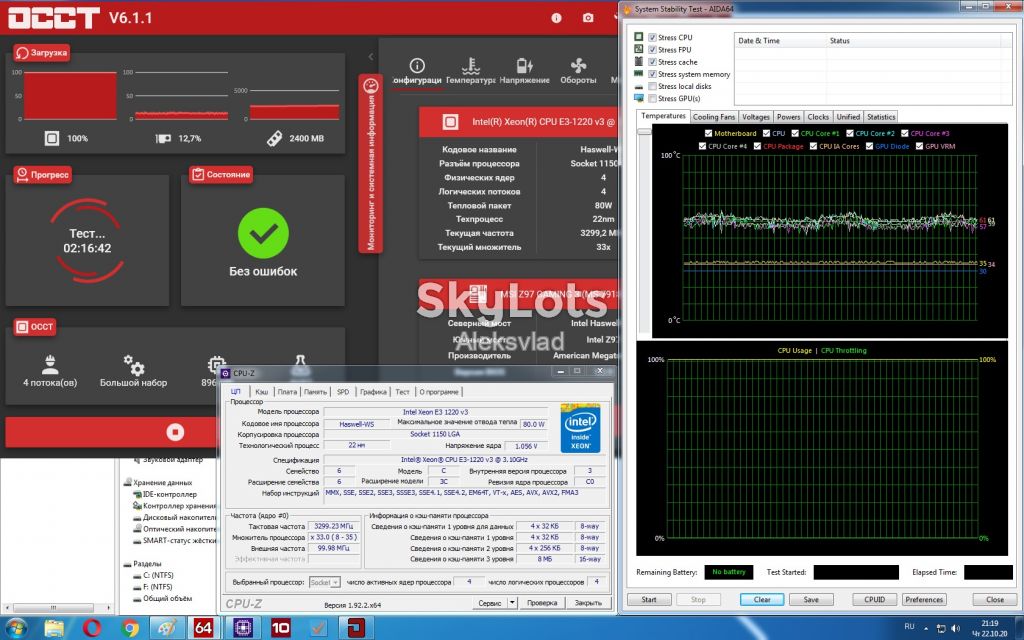
Task: Click the horizontal scrollbar in left tree pane
Action: point(54,607)
